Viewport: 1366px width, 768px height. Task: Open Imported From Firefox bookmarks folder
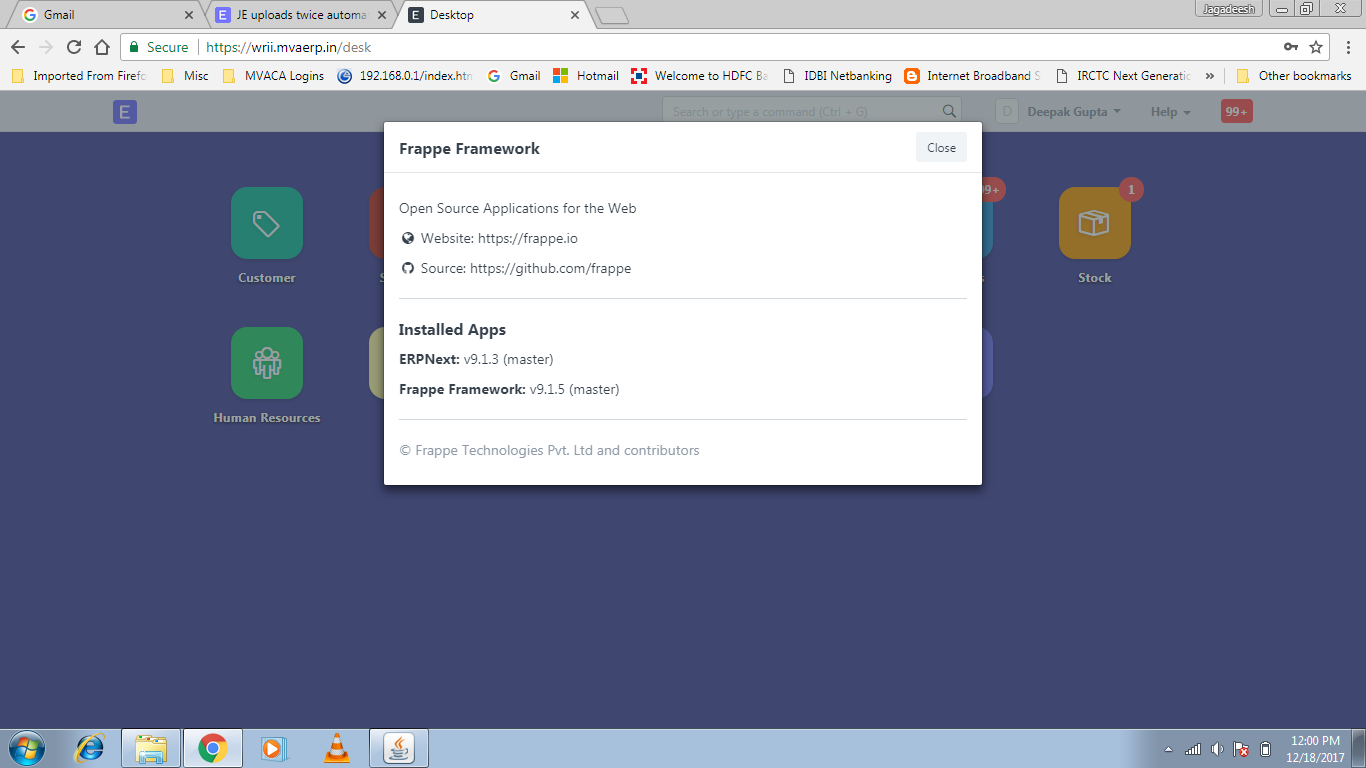click(x=79, y=75)
